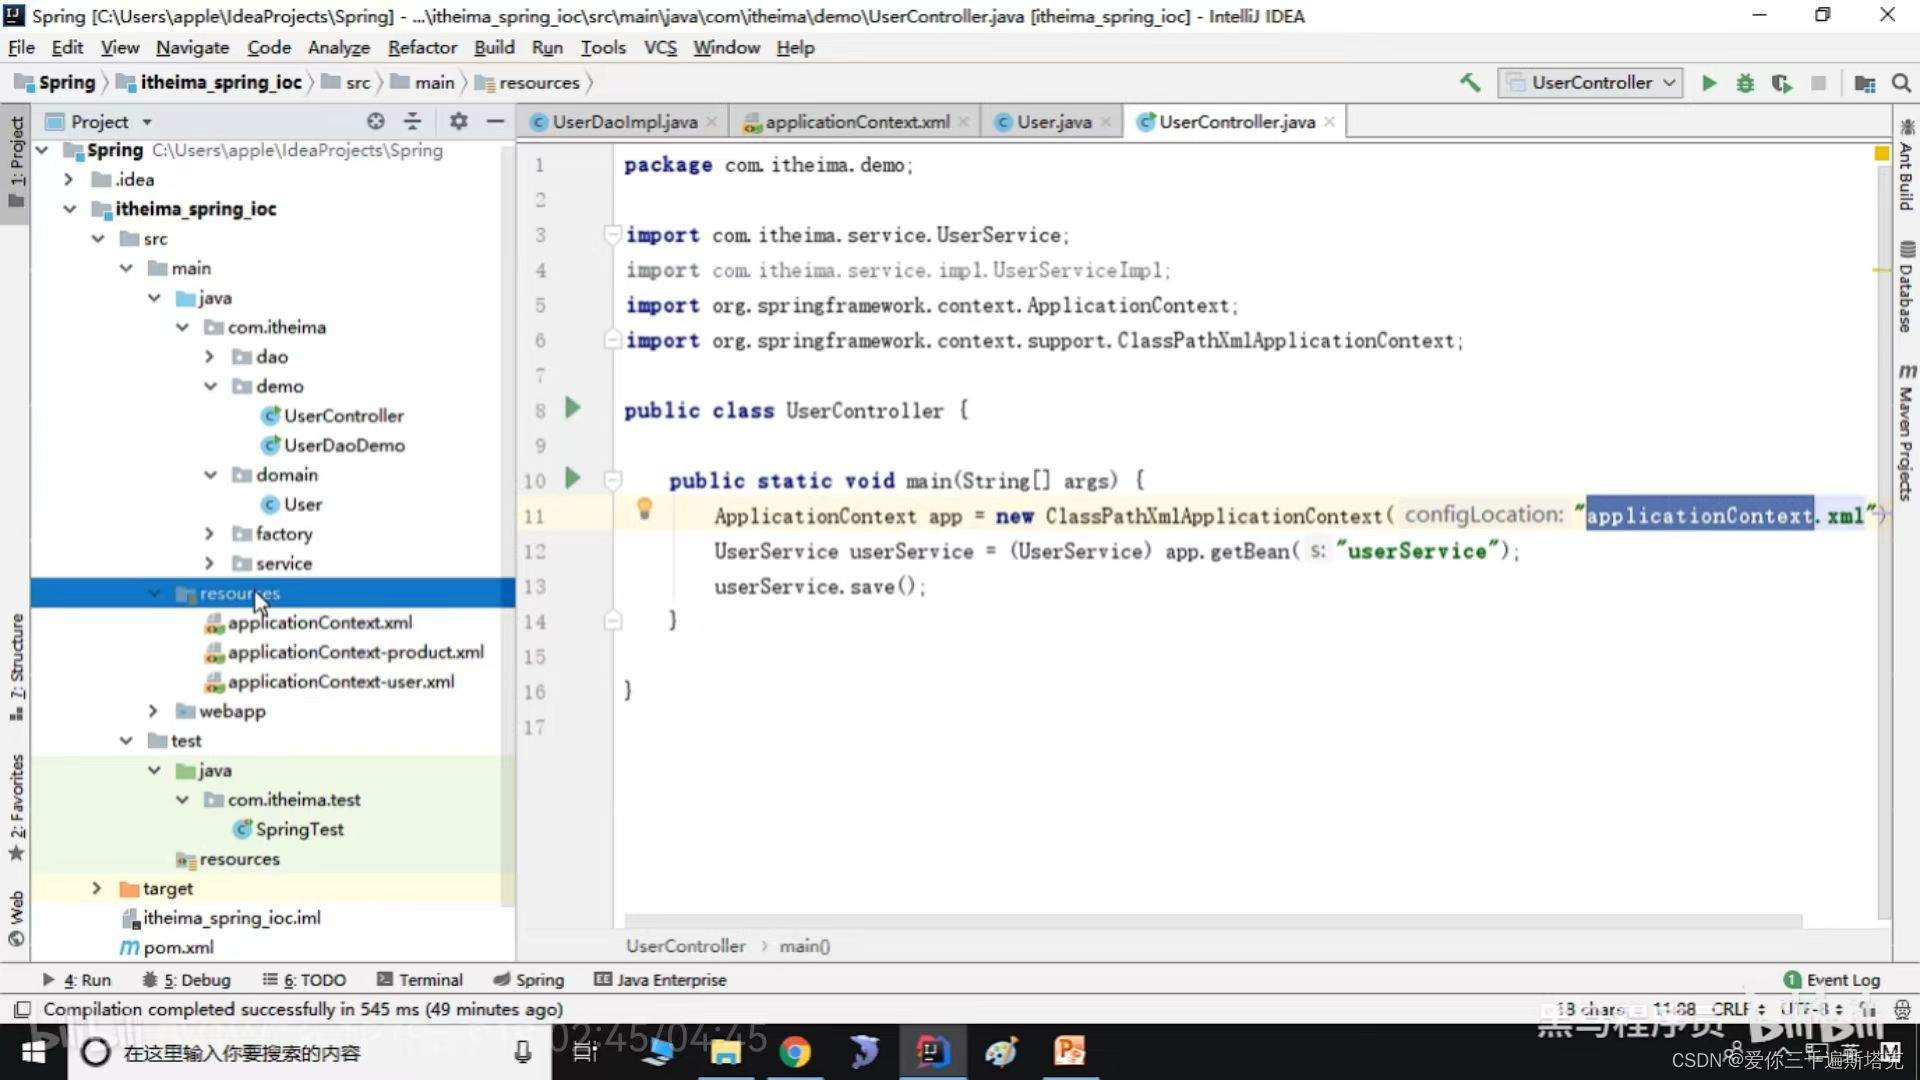The height and width of the screenshot is (1080, 1920).
Task: Click the Windows taskbar search field
Action: pyautogui.click(x=310, y=1052)
